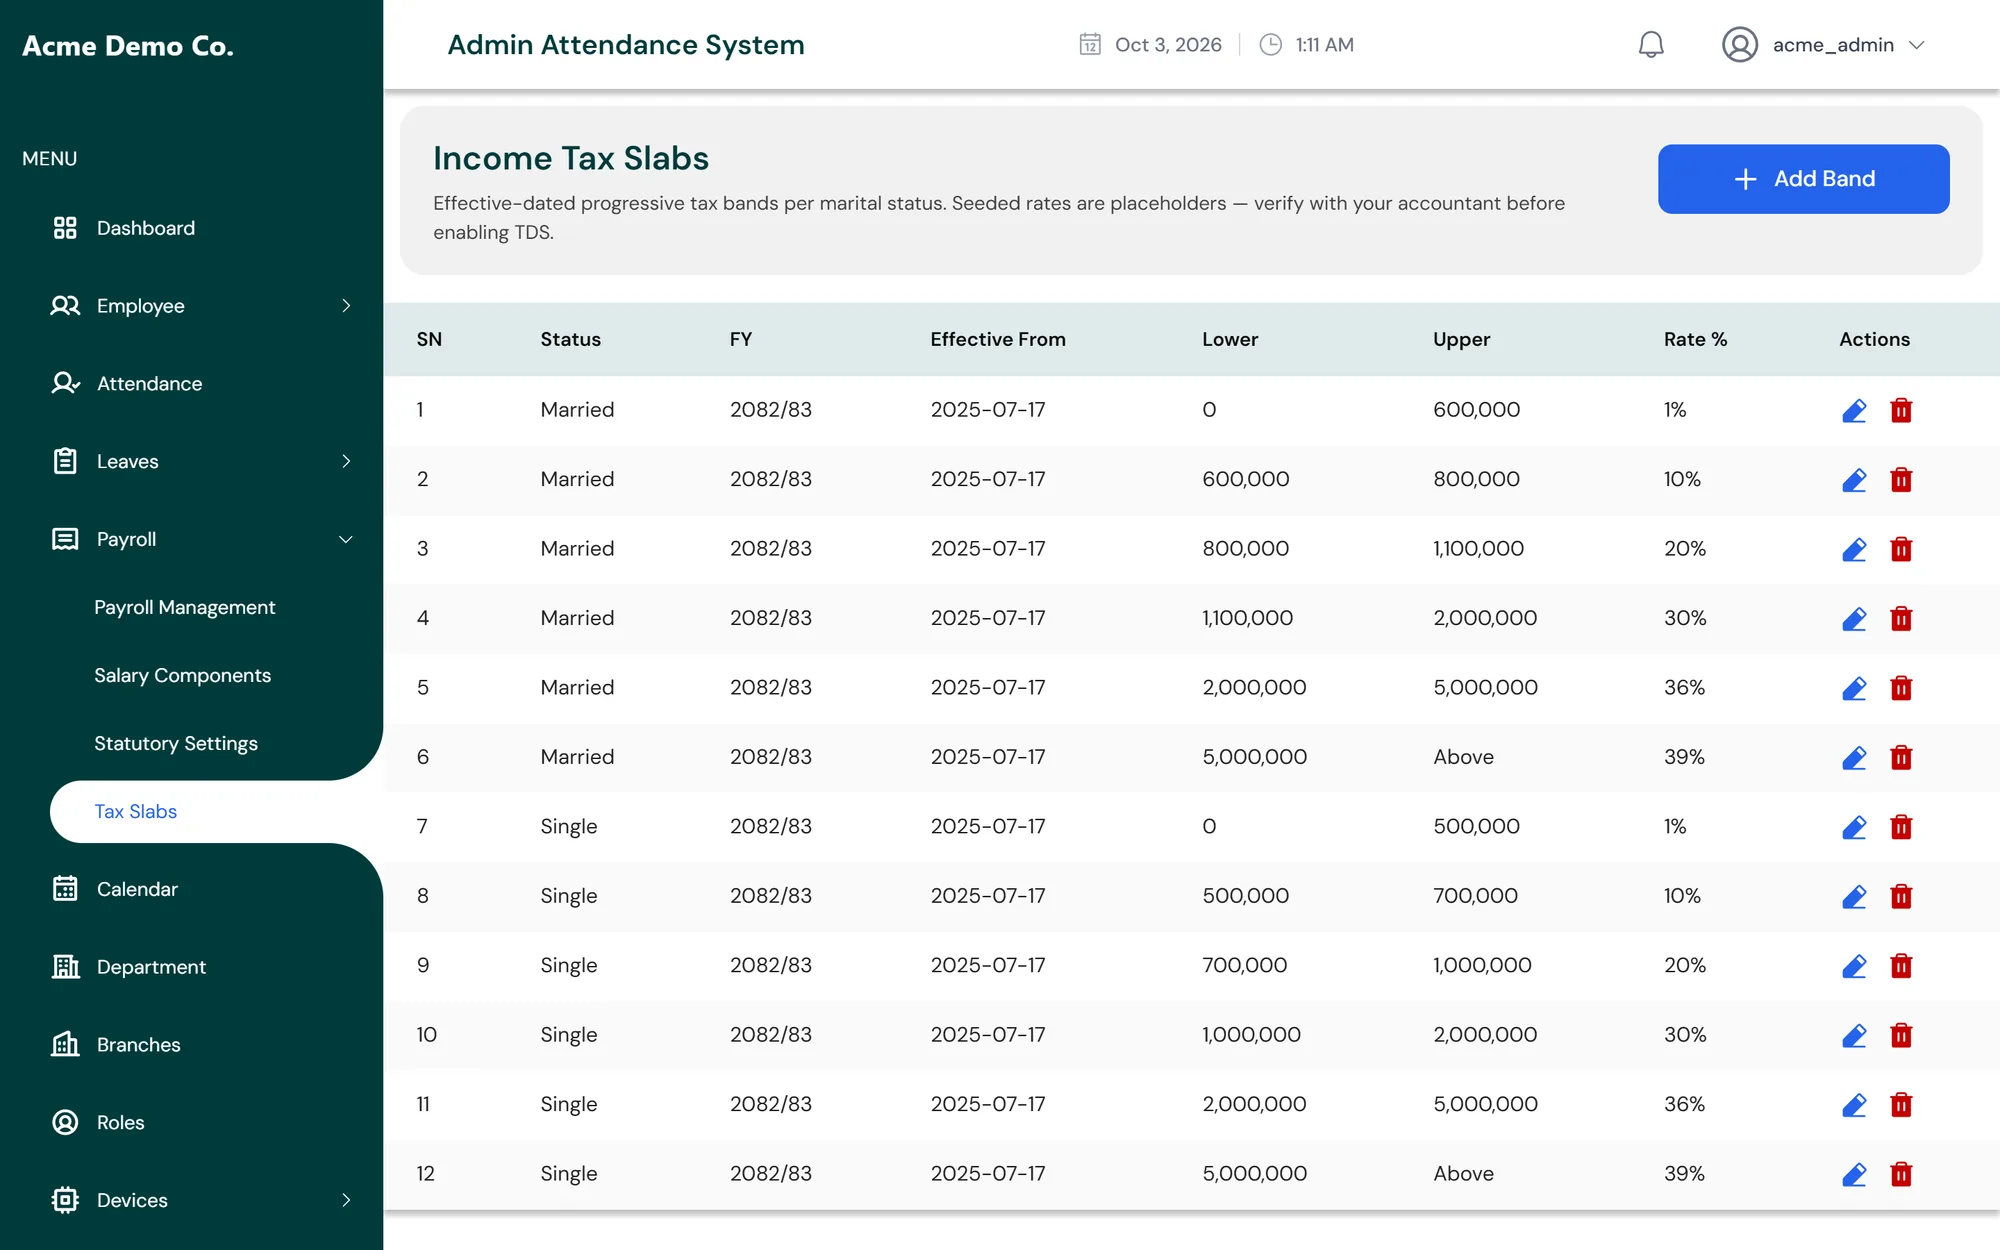Click the Lower column header
The image size is (2000, 1250).
[x=1230, y=339]
